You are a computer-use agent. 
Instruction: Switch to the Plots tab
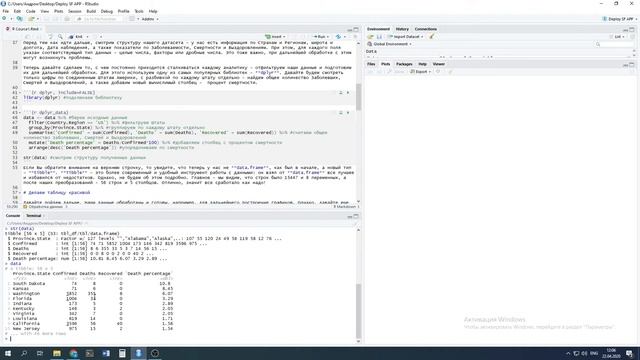pos(385,64)
